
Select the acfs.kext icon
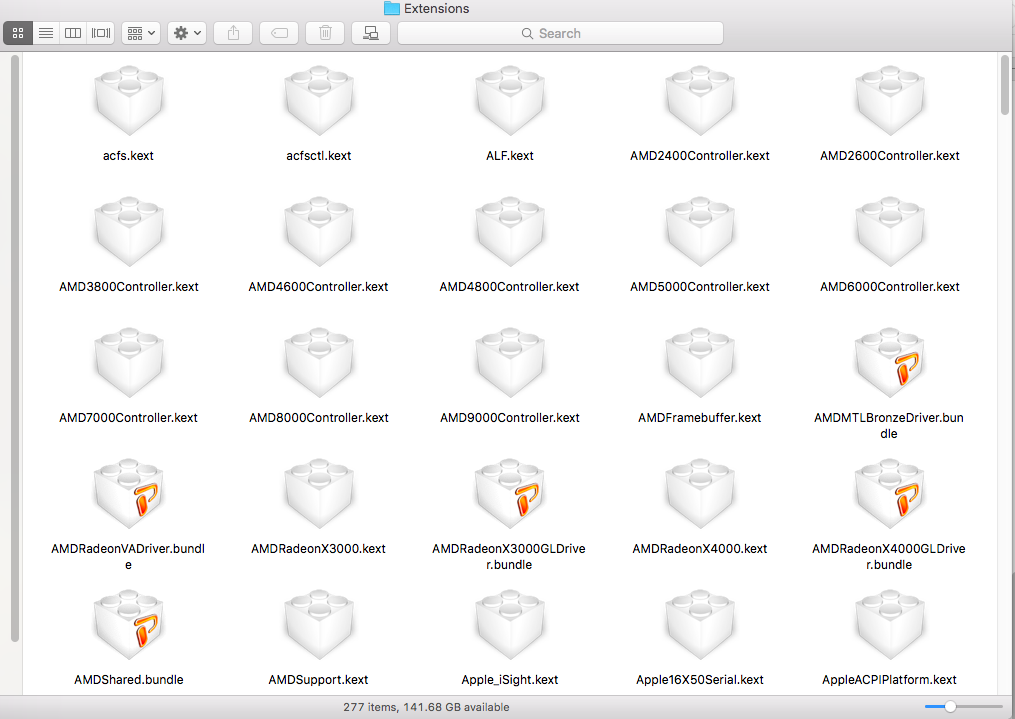point(129,100)
